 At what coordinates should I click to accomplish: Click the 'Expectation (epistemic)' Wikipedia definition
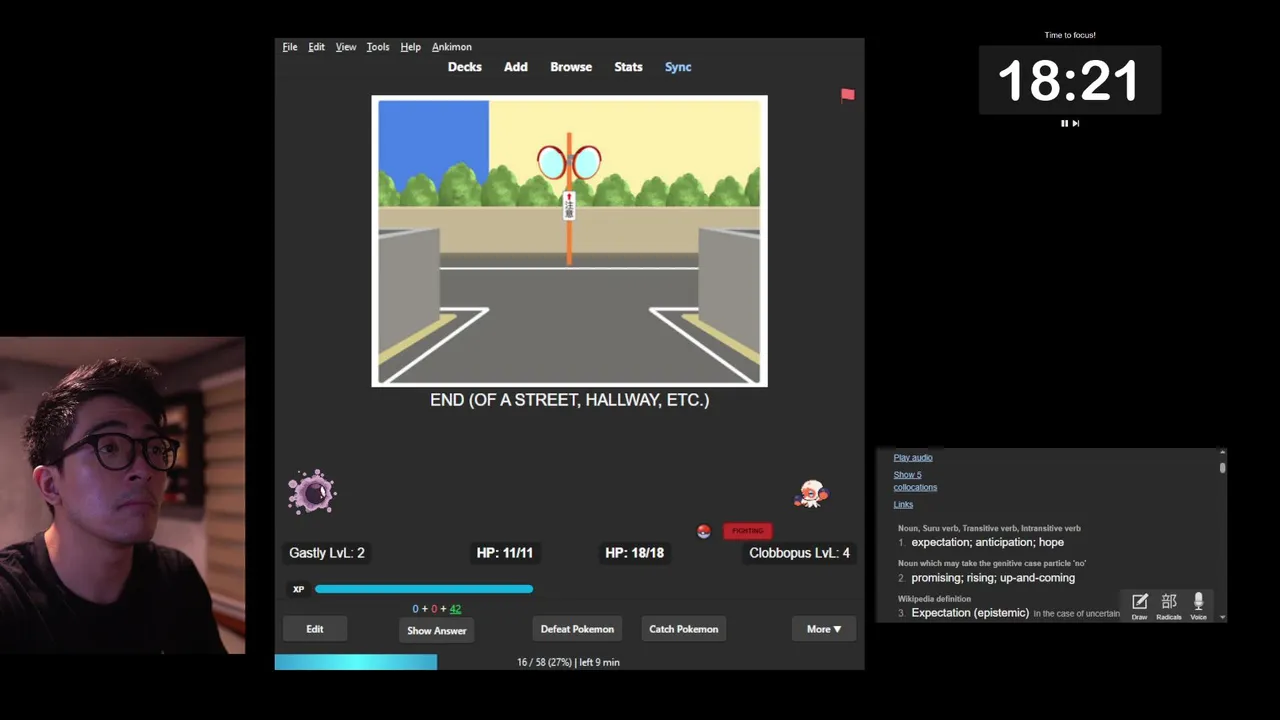tap(970, 613)
